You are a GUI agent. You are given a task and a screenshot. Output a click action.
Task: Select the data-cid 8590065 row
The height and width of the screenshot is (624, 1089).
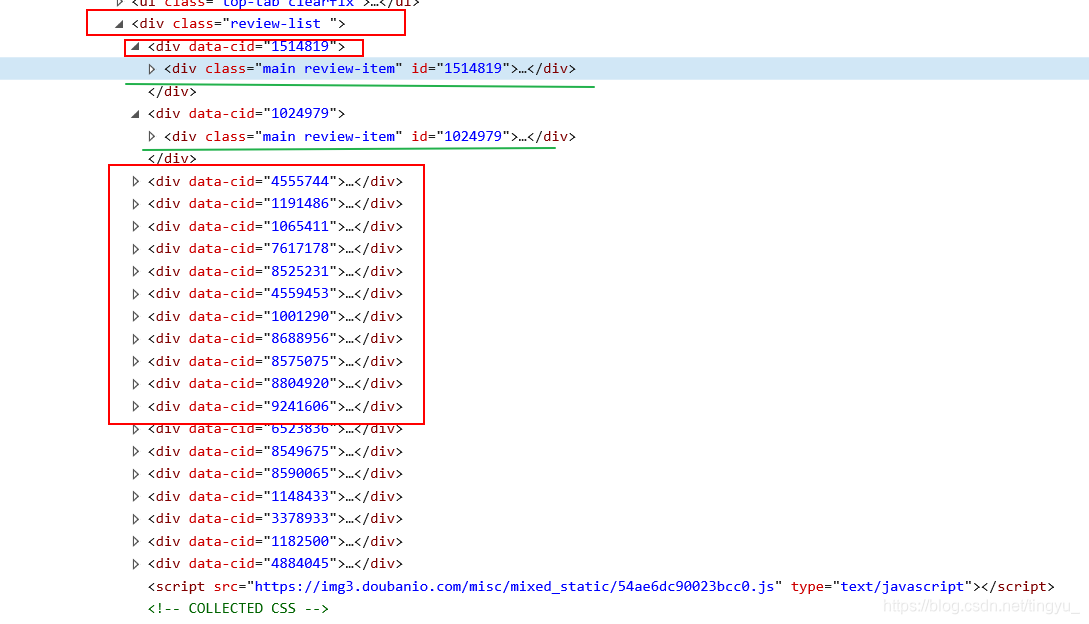(x=275, y=474)
